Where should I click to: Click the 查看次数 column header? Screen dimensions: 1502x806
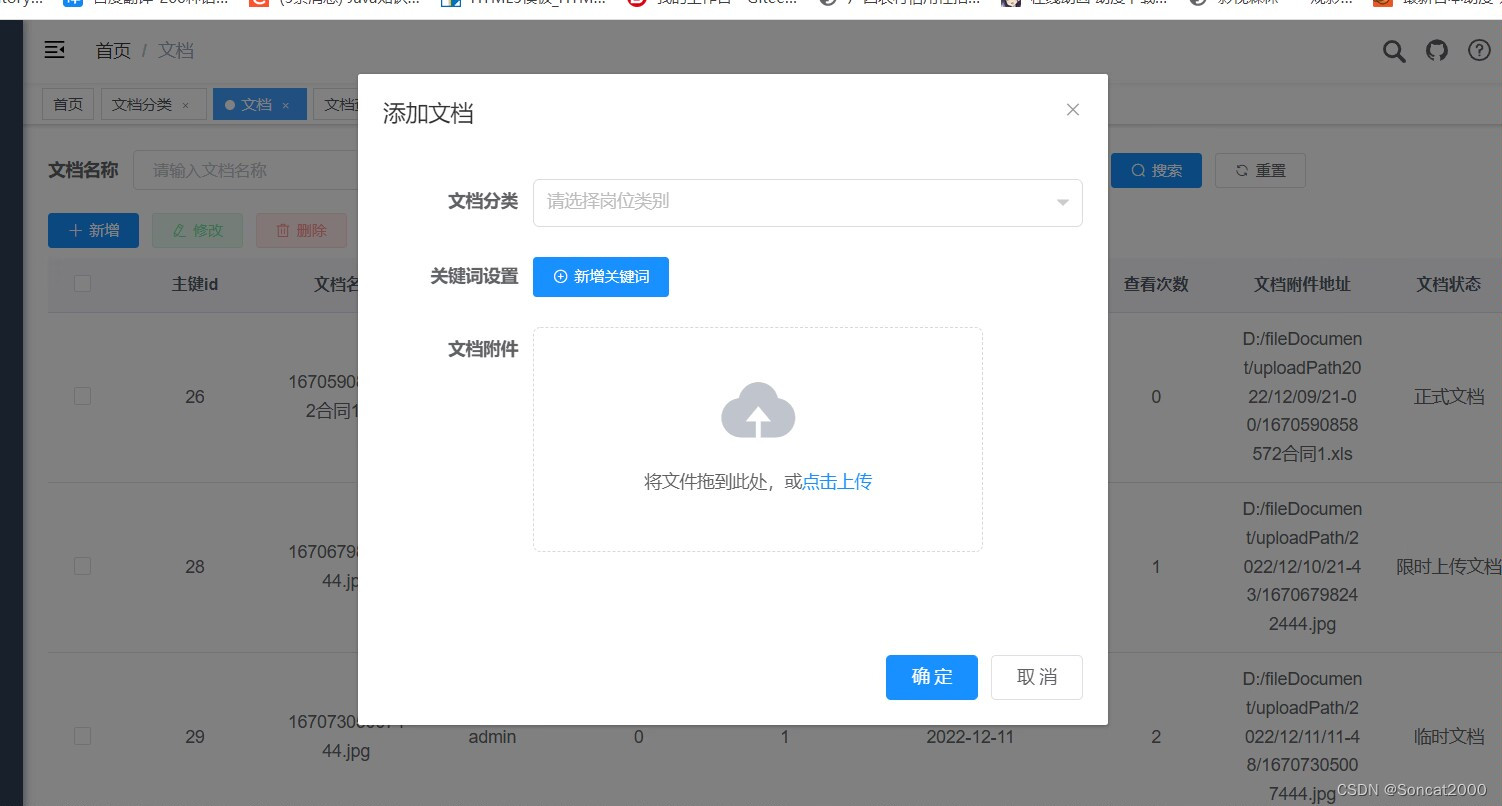1156,284
